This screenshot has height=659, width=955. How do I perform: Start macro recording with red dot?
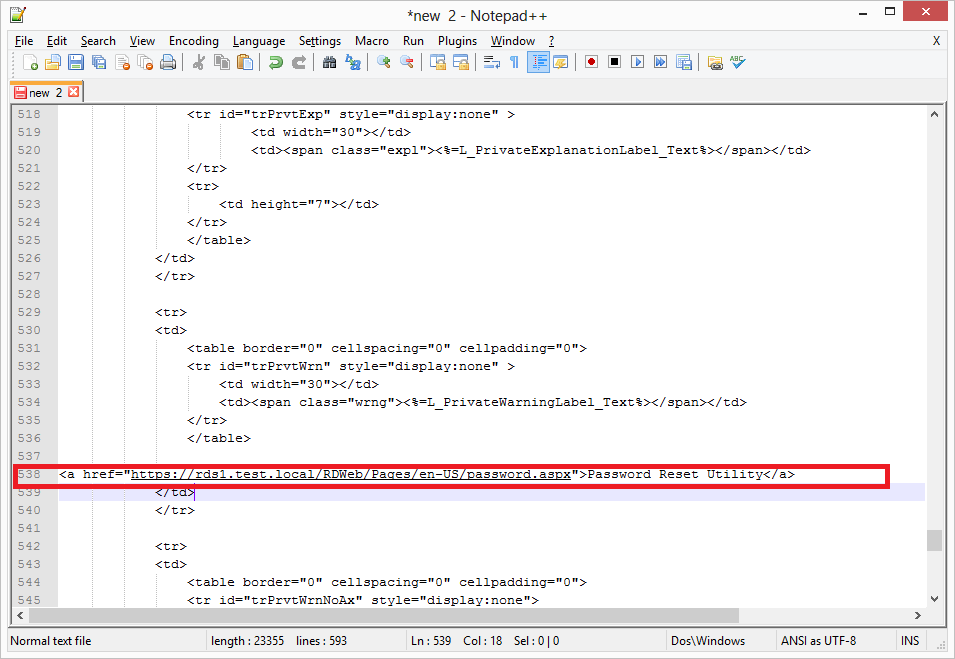pos(591,62)
